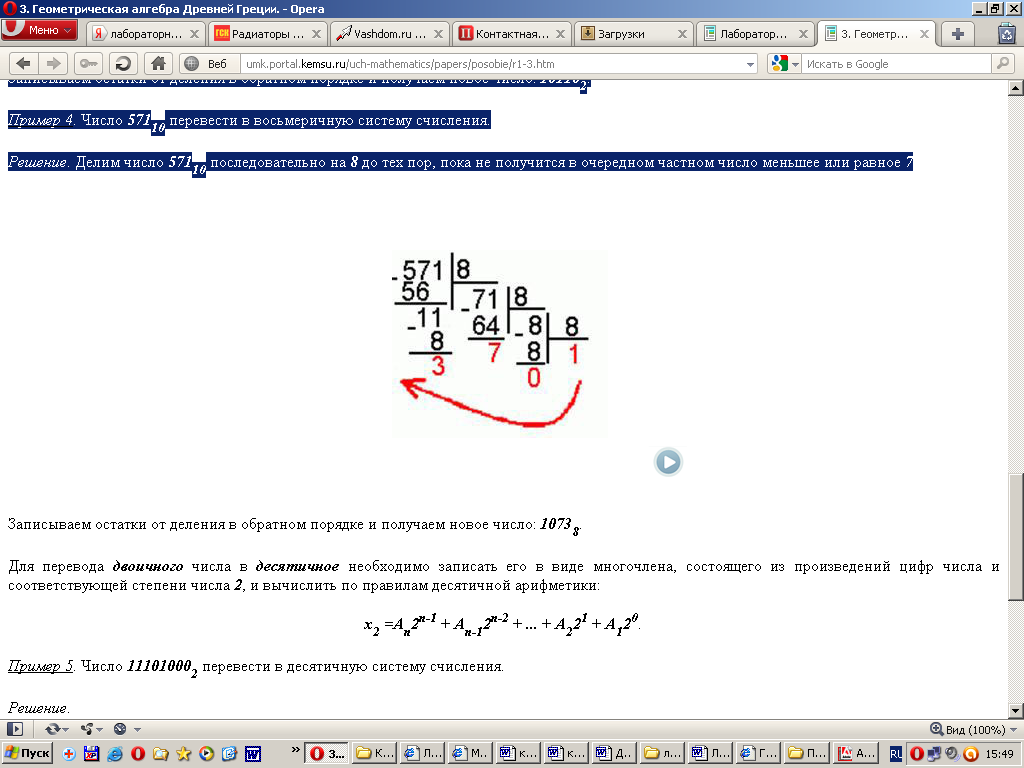This screenshot has height=768, width=1024.
Task: Reload the current page
Action: pyautogui.click(x=123, y=64)
